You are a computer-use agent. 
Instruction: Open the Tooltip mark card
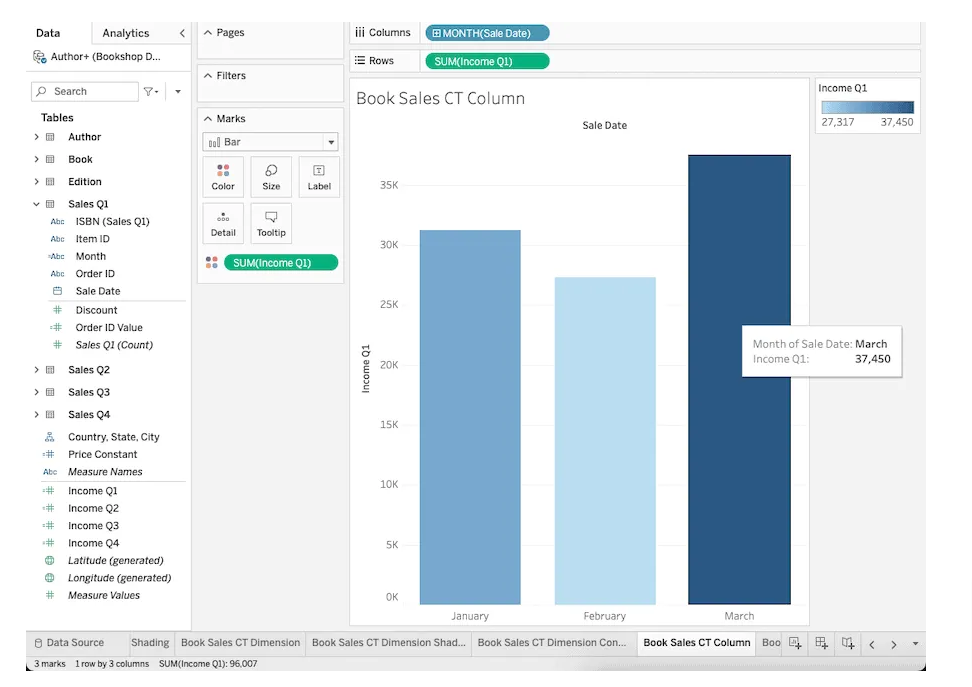click(271, 224)
